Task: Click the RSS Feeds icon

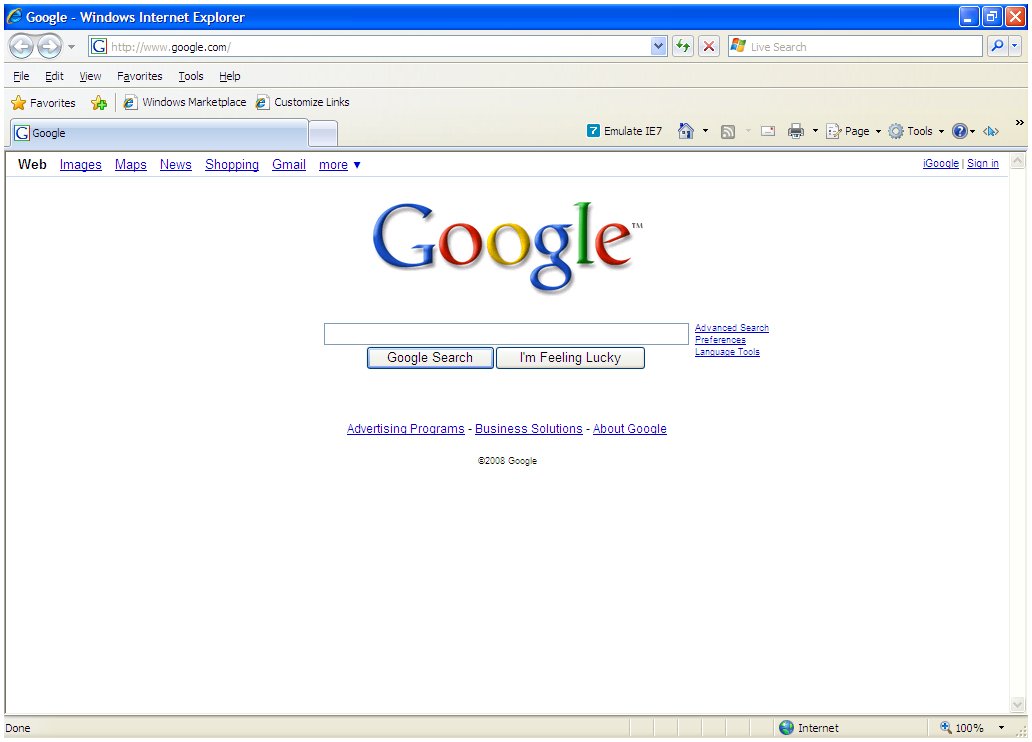Action: point(728,132)
